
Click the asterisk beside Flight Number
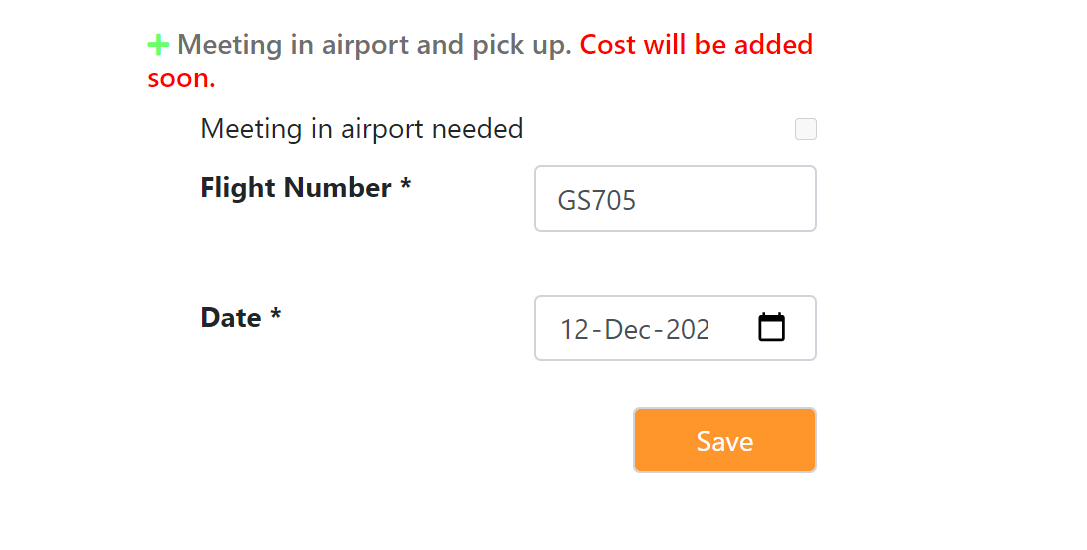pyautogui.click(x=406, y=188)
